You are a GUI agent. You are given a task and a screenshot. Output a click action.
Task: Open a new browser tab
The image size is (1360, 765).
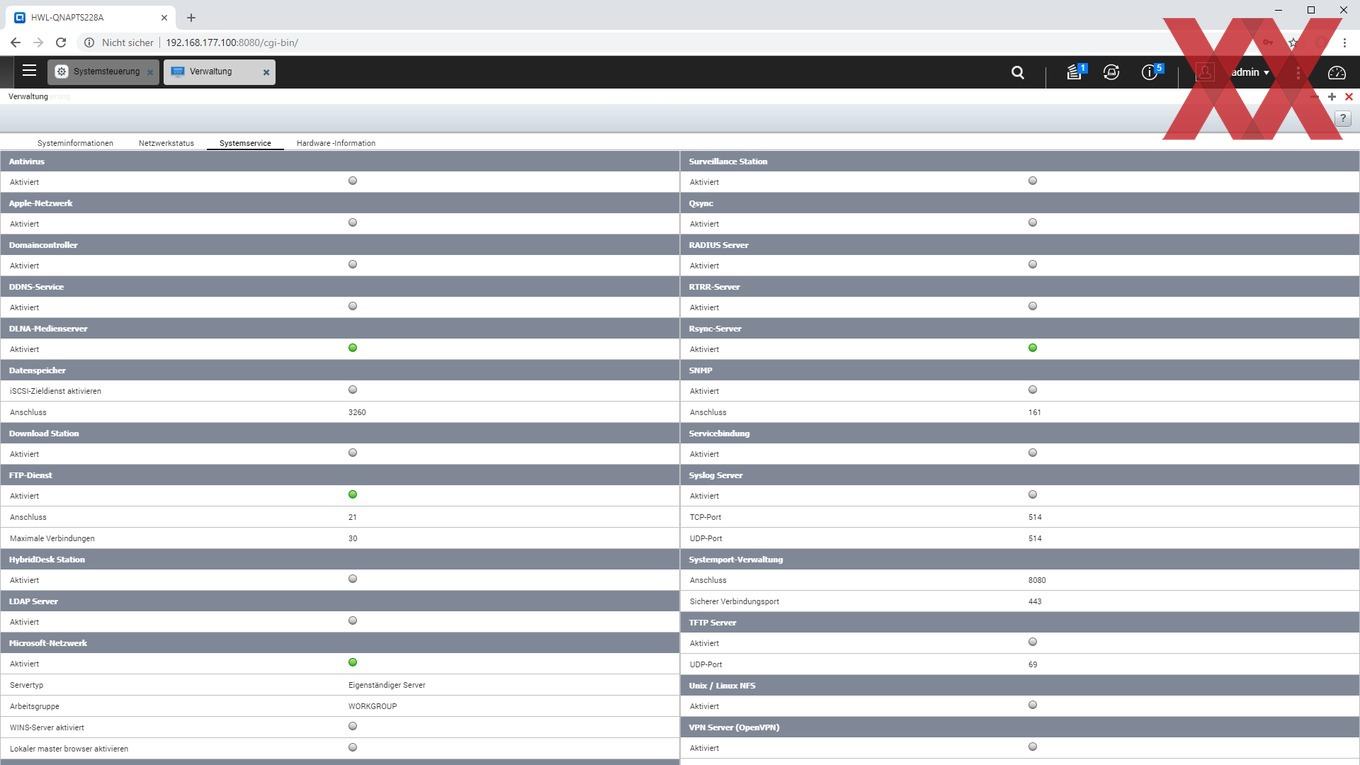(191, 17)
